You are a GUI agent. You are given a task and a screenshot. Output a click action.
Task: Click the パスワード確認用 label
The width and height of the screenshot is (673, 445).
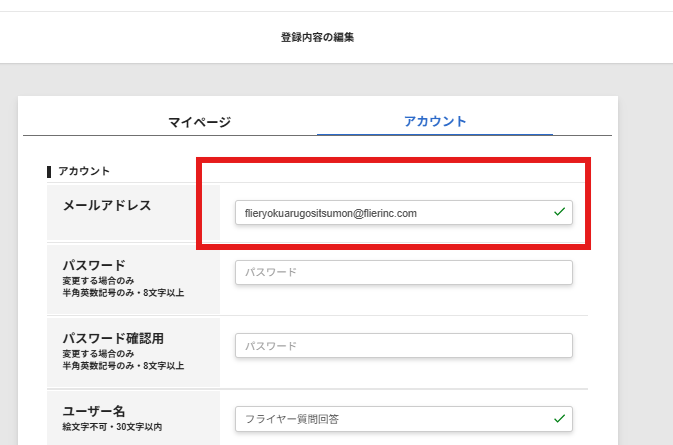coord(113,339)
